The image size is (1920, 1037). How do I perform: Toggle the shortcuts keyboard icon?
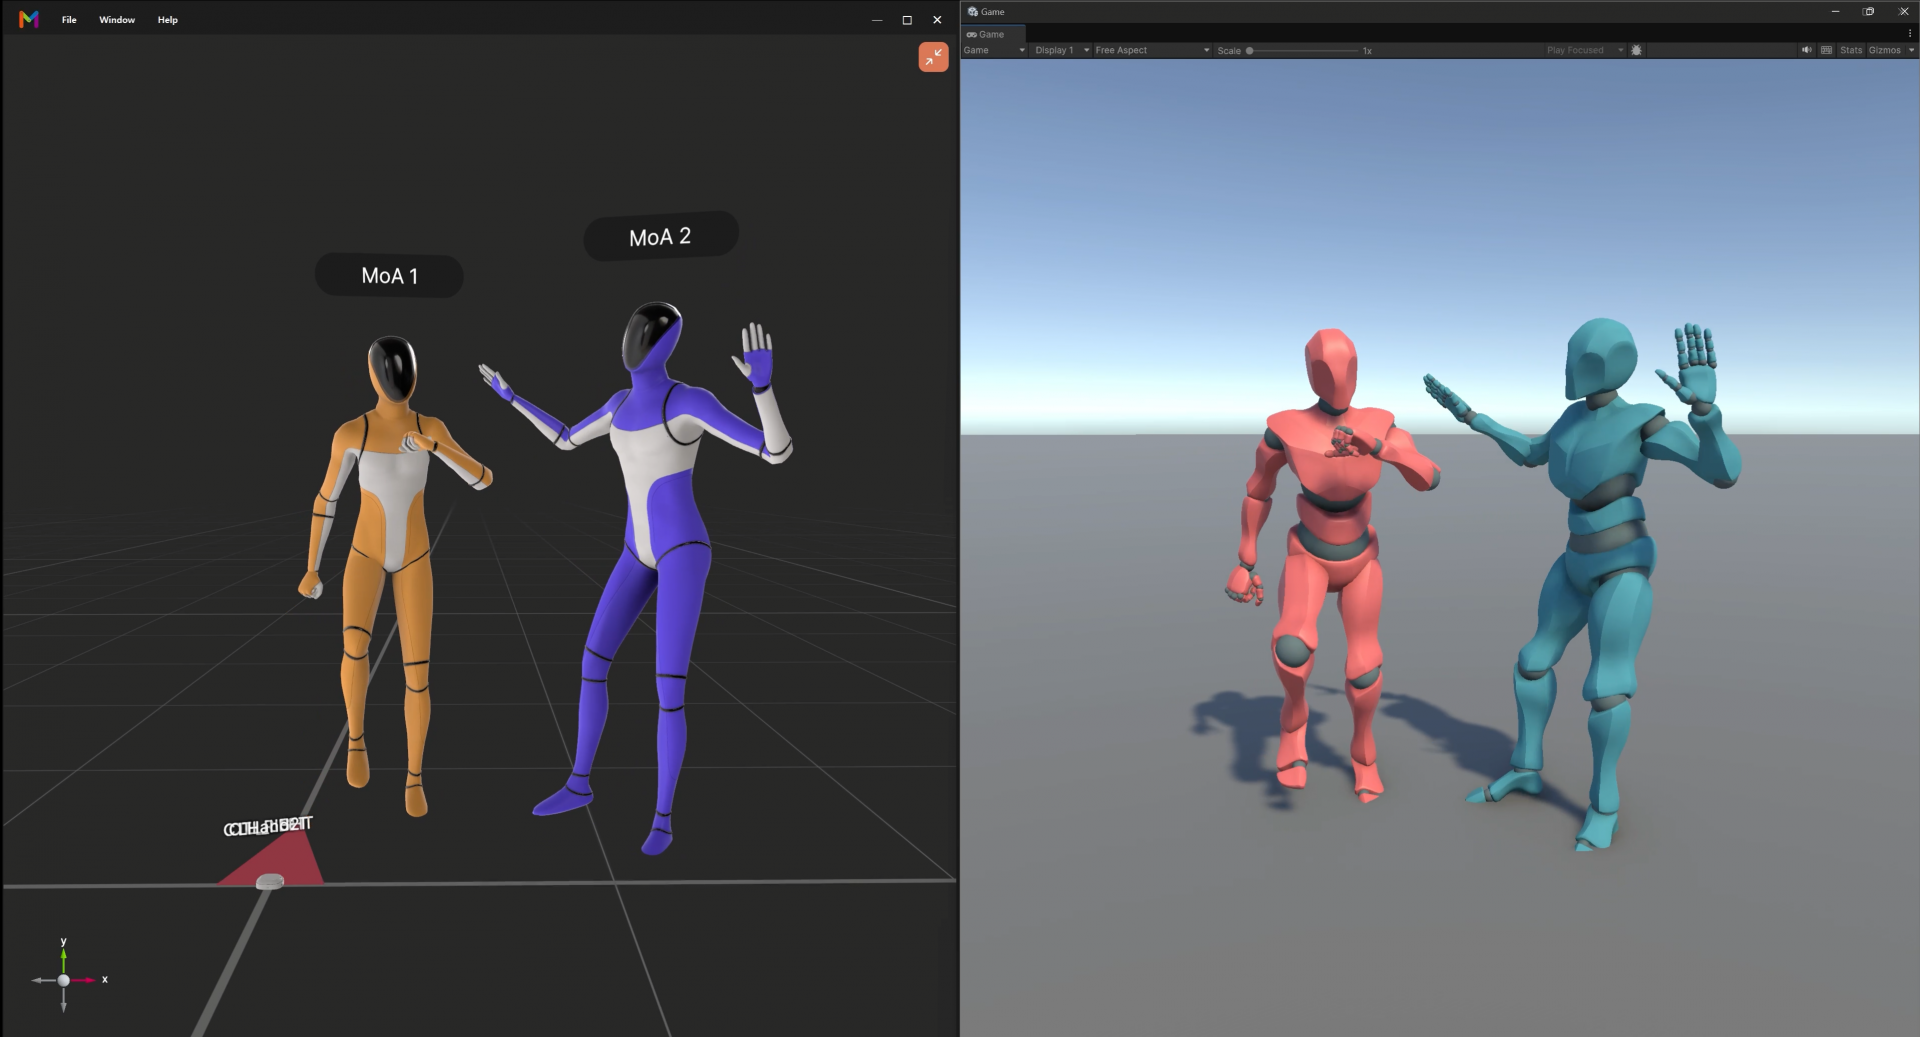click(1827, 50)
